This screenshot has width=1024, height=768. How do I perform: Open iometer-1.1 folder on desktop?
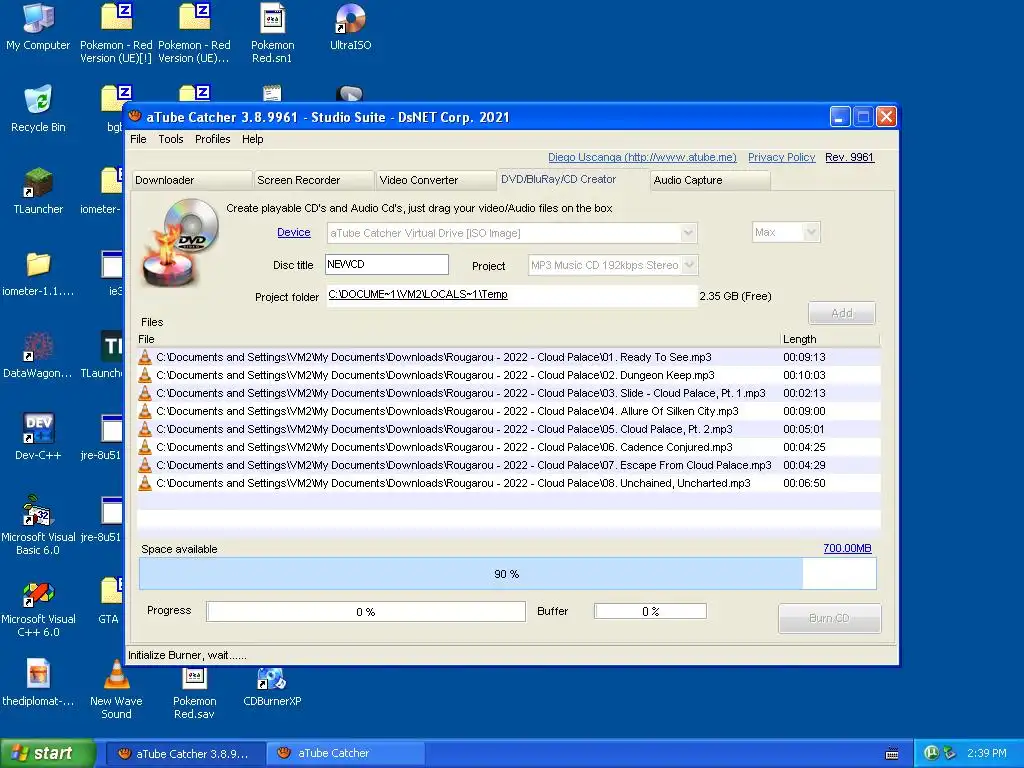[x=38, y=273]
